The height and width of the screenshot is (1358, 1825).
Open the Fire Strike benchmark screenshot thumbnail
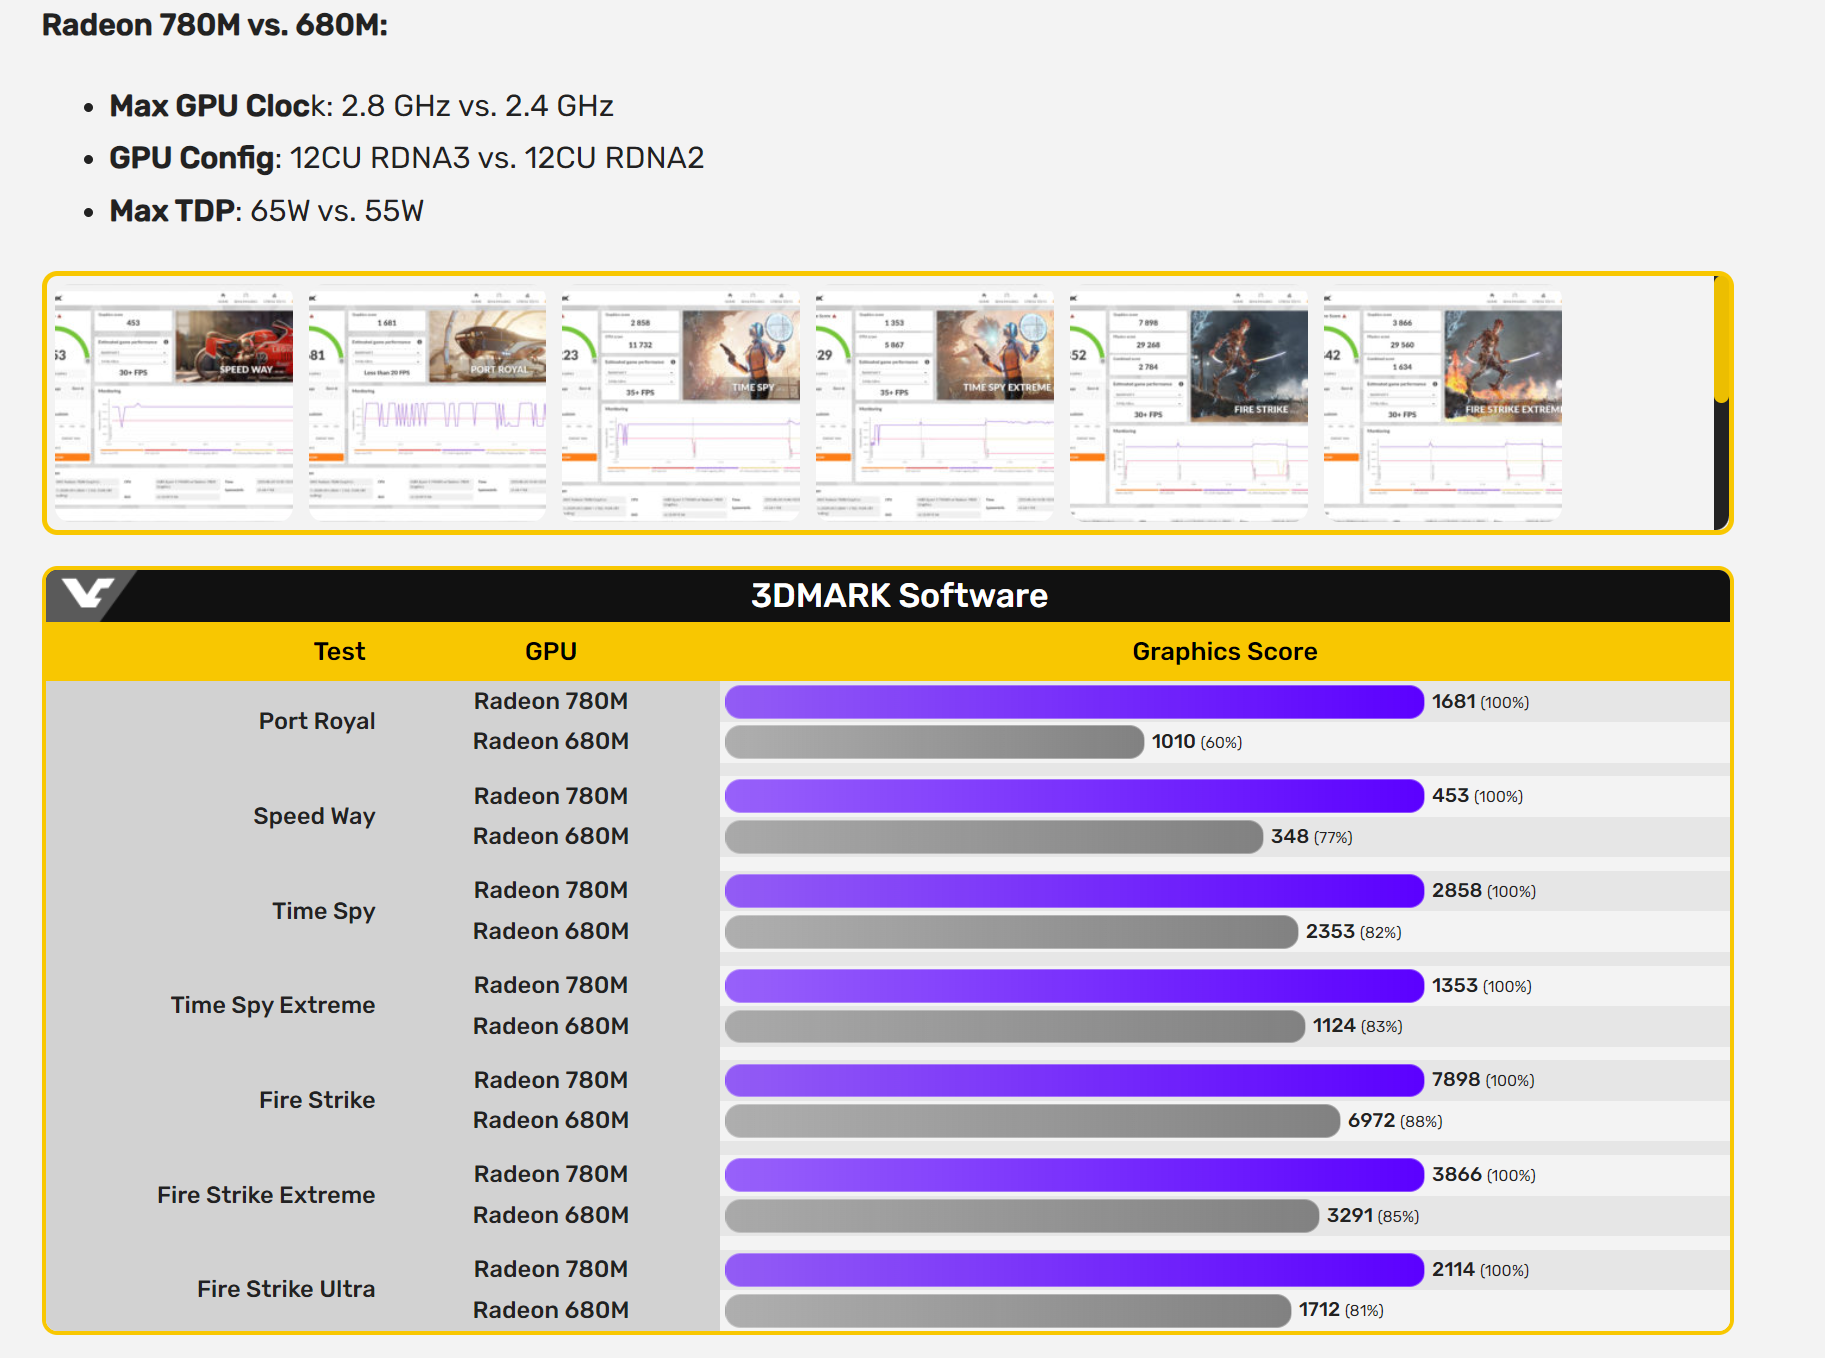click(1189, 405)
